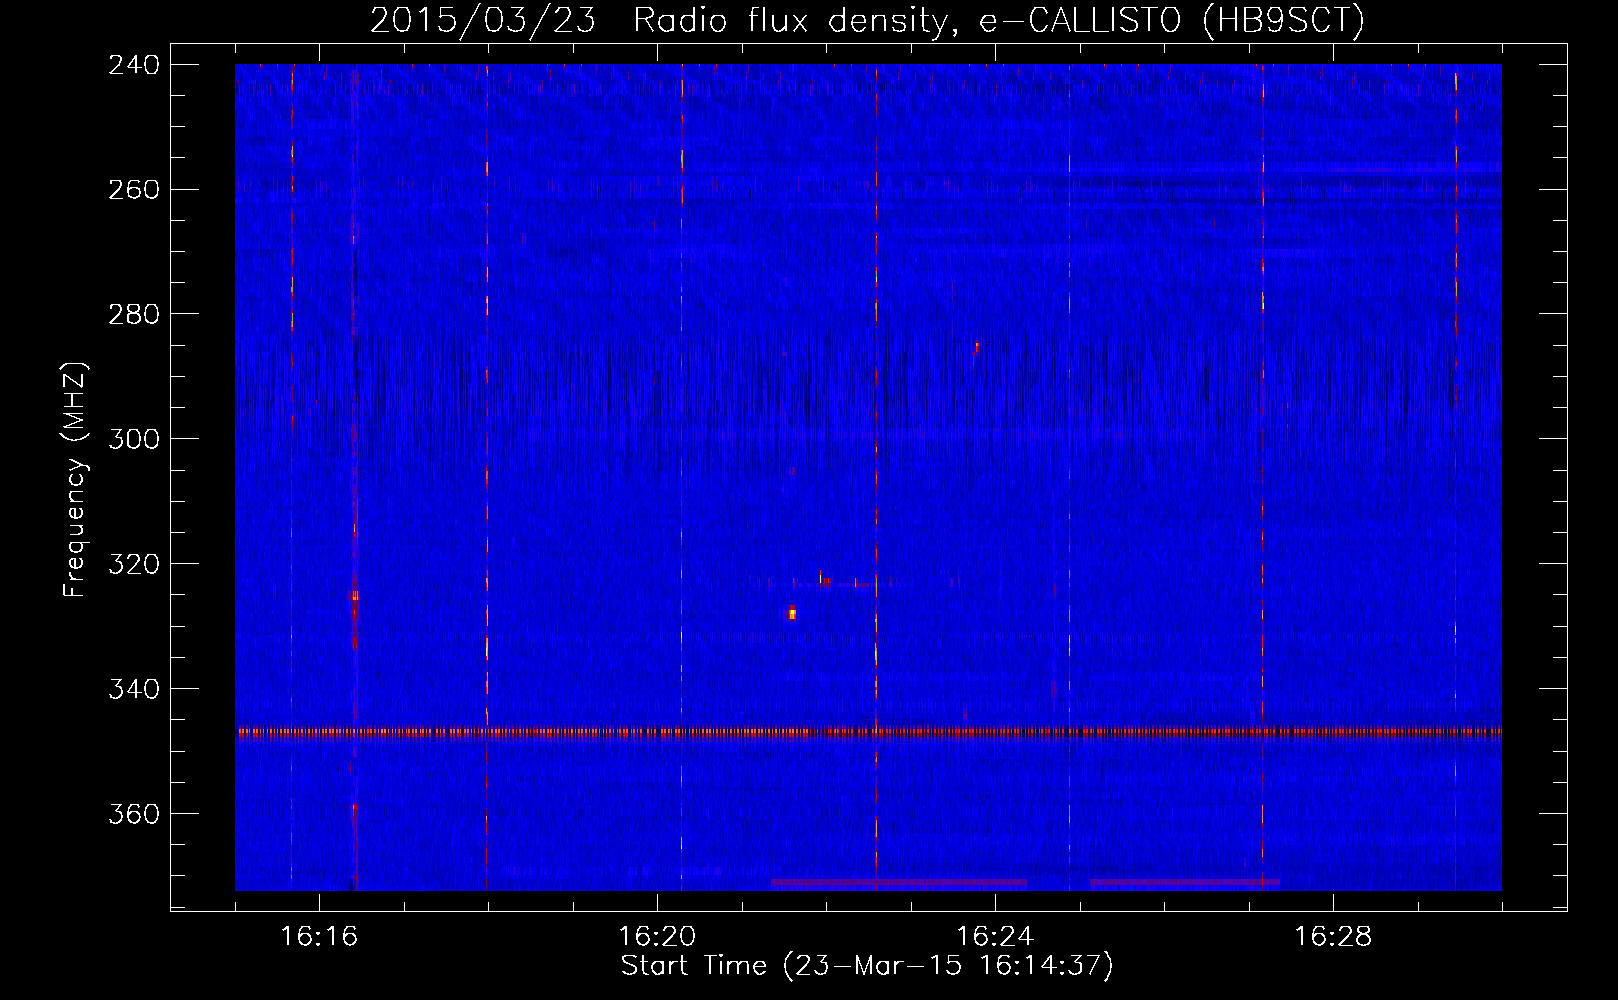Click the longer purple bar at spectrogram bottom
The image size is (1618, 1000).
point(898,883)
